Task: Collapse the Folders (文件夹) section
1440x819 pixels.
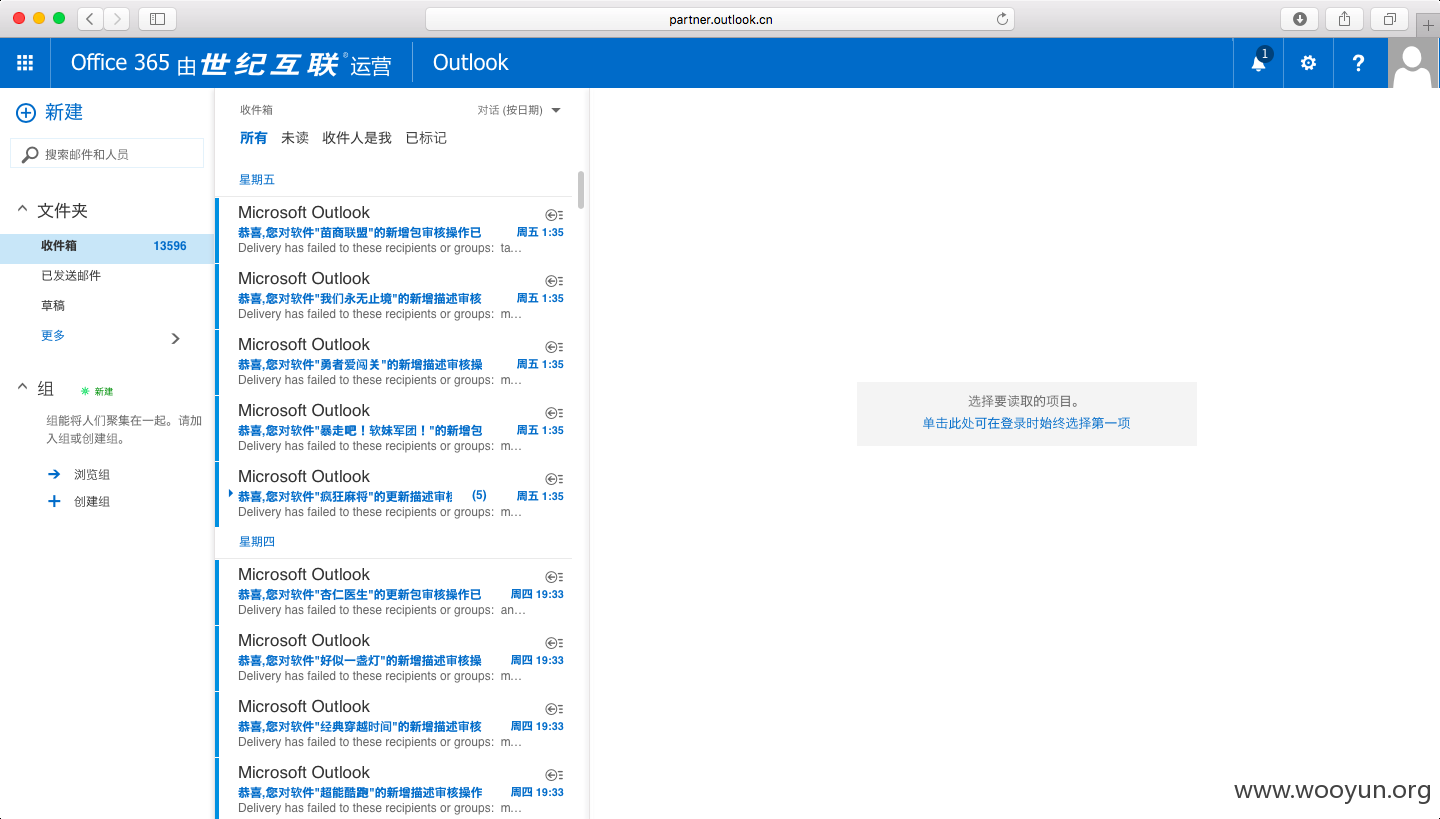Action: [x=23, y=210]
